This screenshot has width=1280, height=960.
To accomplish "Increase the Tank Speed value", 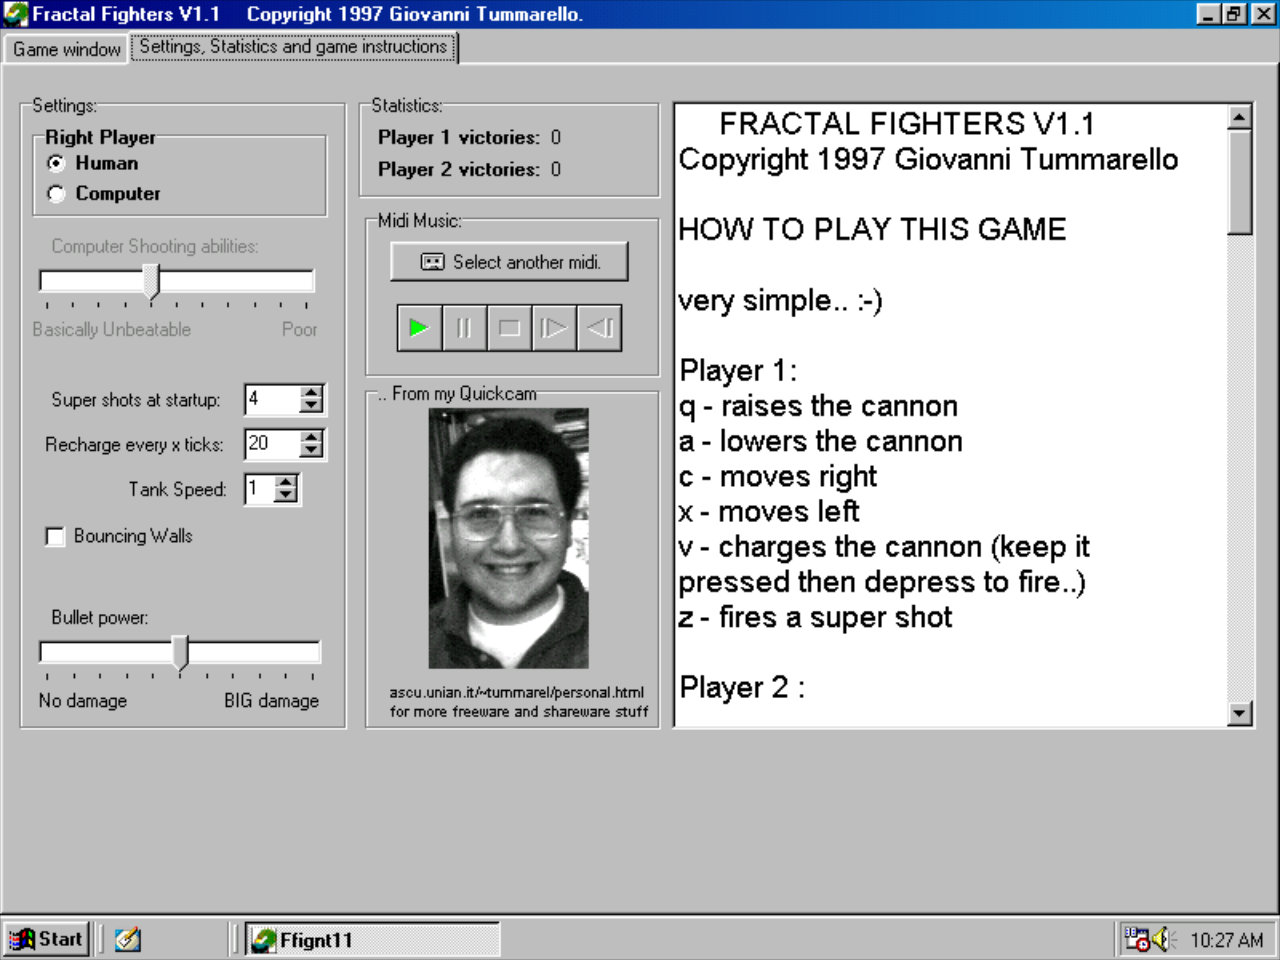I will click(x=286, y=482).
